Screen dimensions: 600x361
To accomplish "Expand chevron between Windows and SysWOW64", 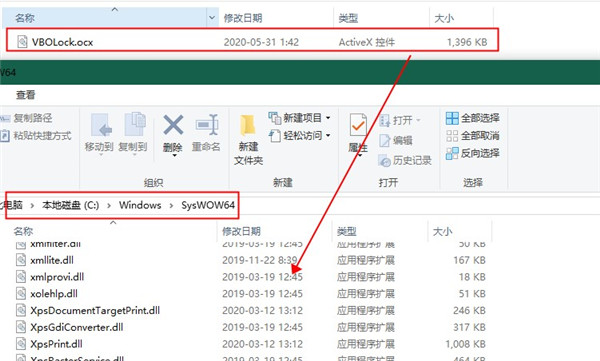I will coord(171,206).
